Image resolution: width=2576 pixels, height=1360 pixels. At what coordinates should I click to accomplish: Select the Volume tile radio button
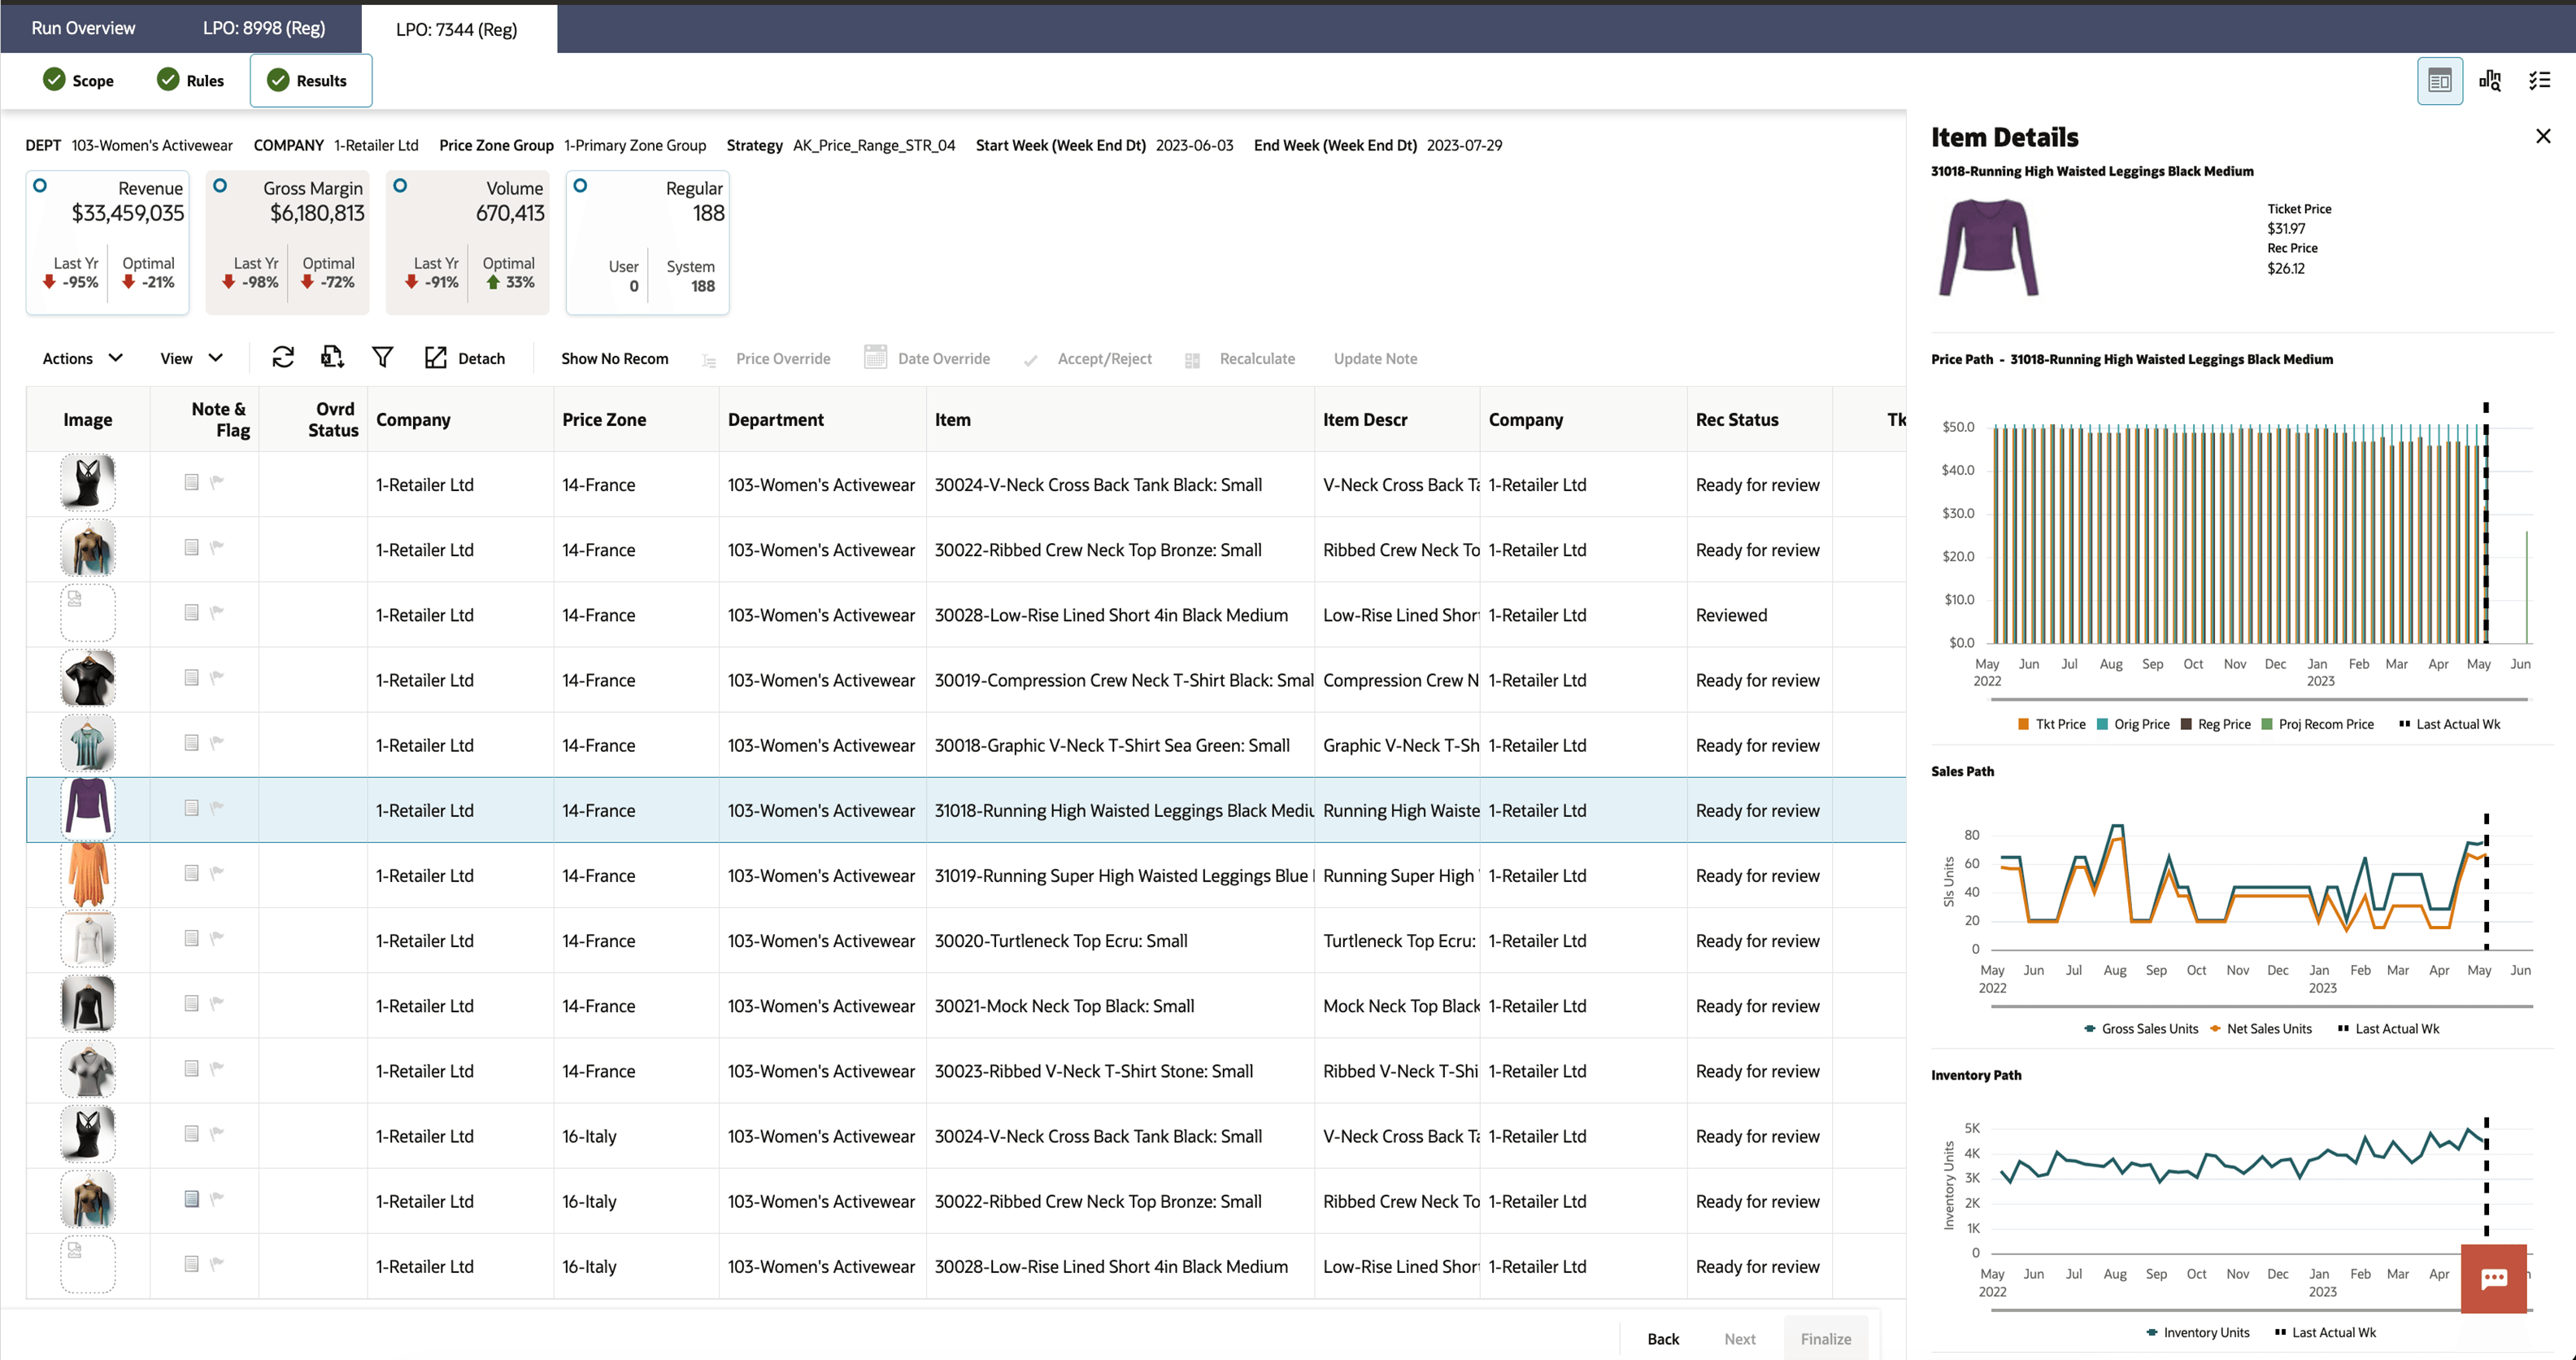tap(400, 186)
